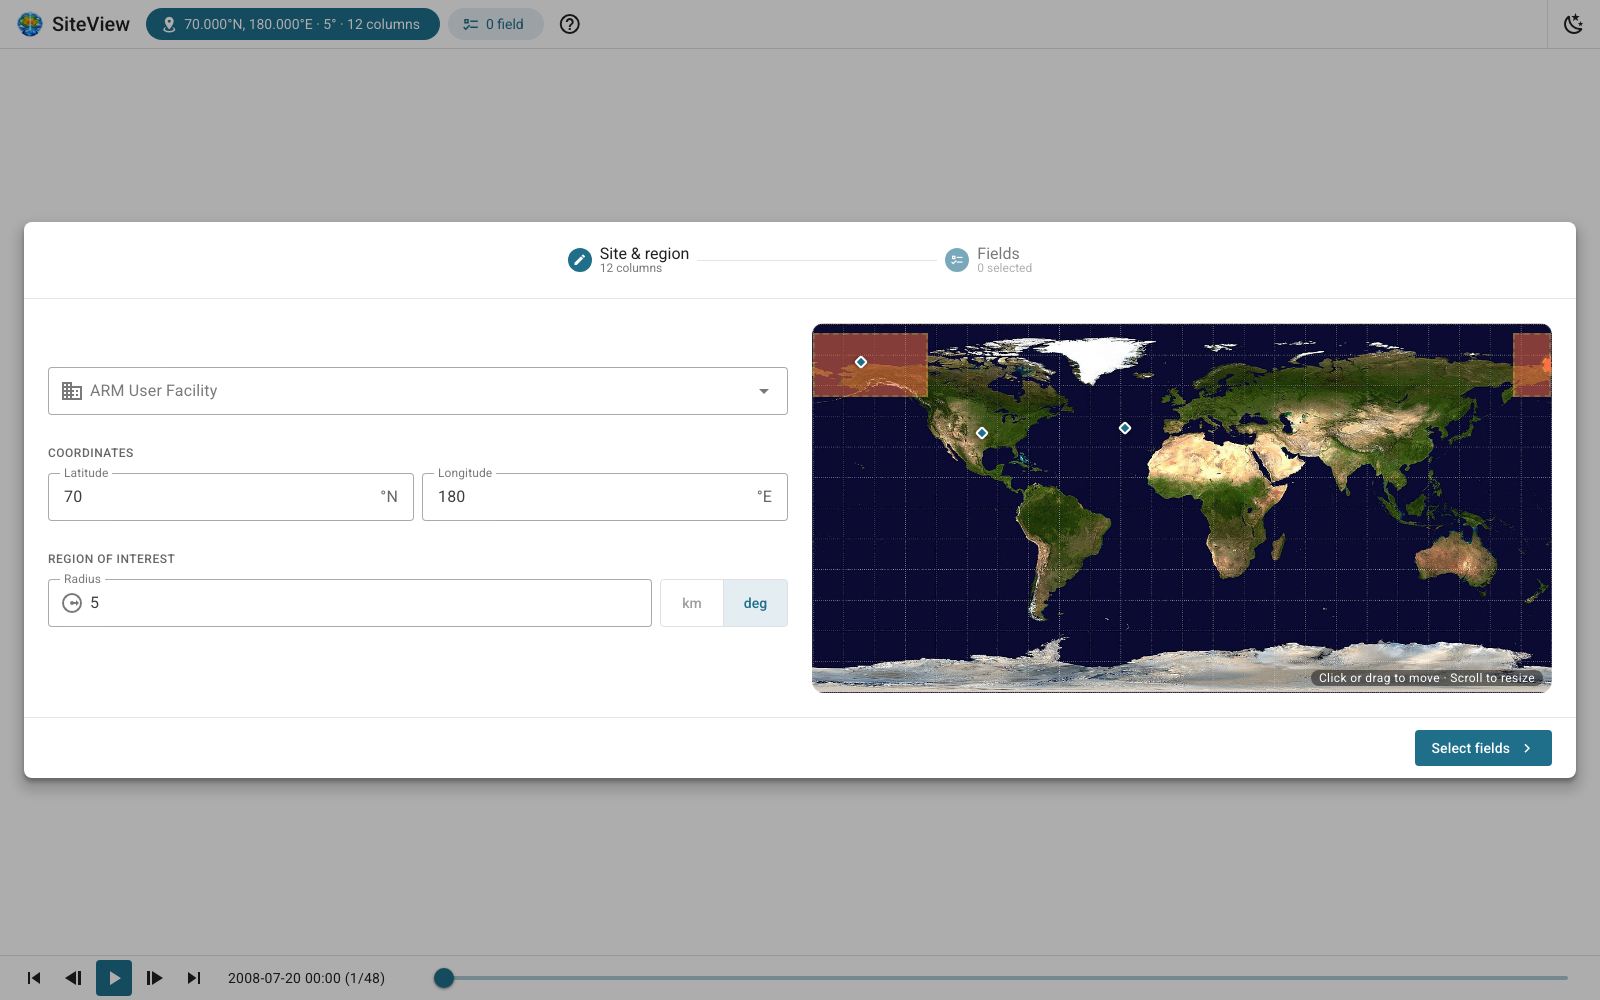Viewport: 1600px width, 1000px height.
Task: Start playback with the play button
Action: tap(114, 978)
